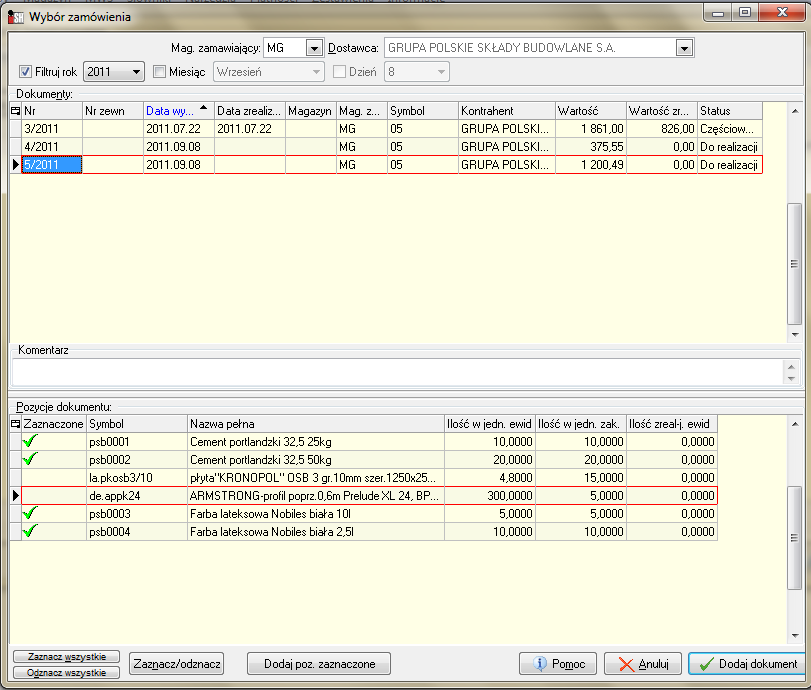This screenshot has height=690, width=811.
Task: Select płyta KRONOPOL OSB 3 row
Action: [364, 477]
